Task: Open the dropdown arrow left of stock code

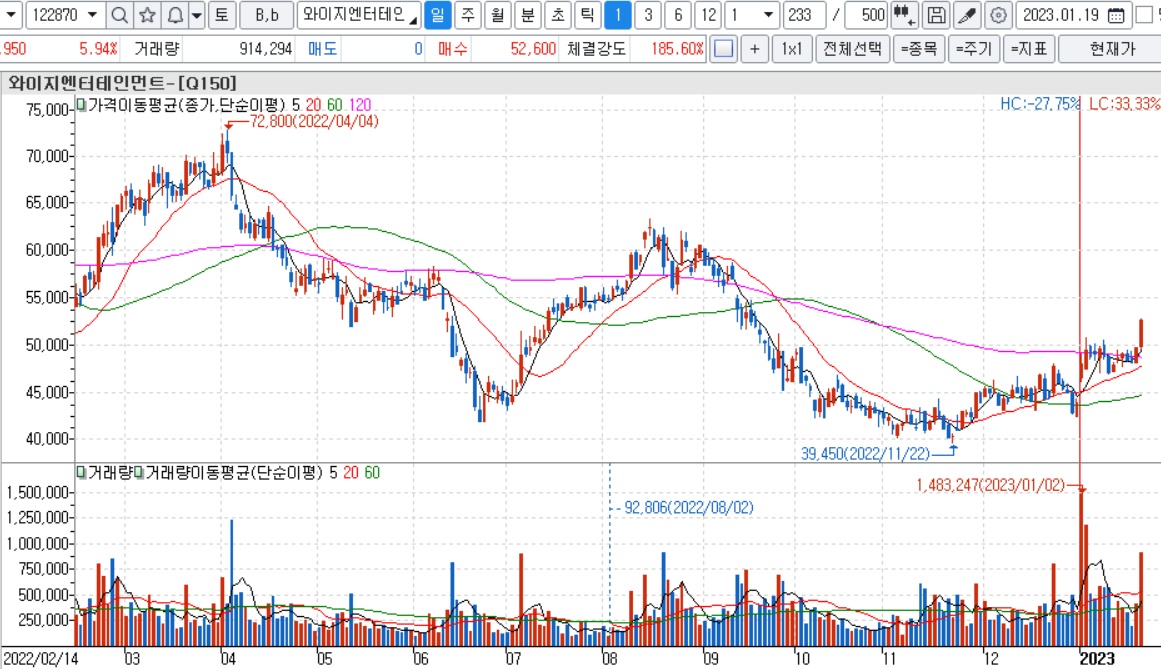Action: pyautogui.click(x=10, y=15)
